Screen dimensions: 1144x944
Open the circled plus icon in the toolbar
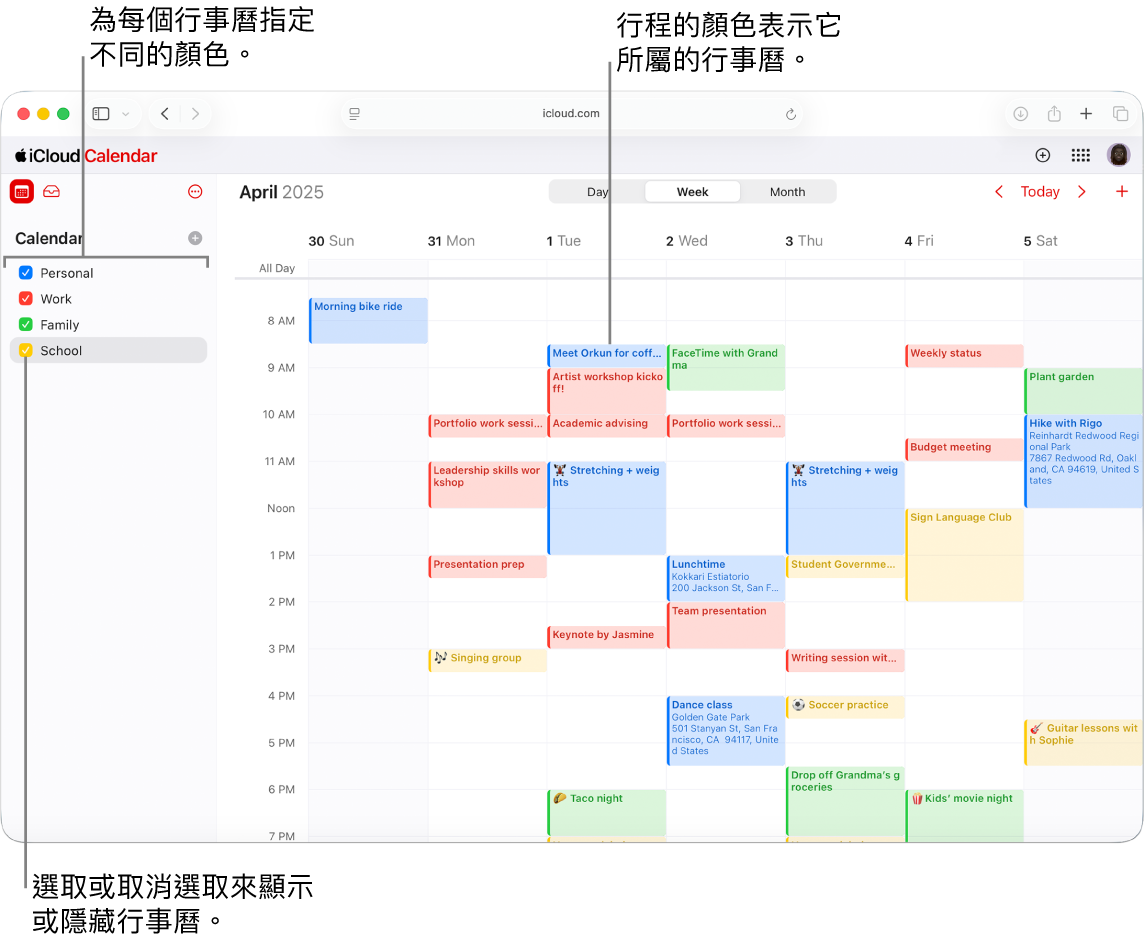point(1042,155)
